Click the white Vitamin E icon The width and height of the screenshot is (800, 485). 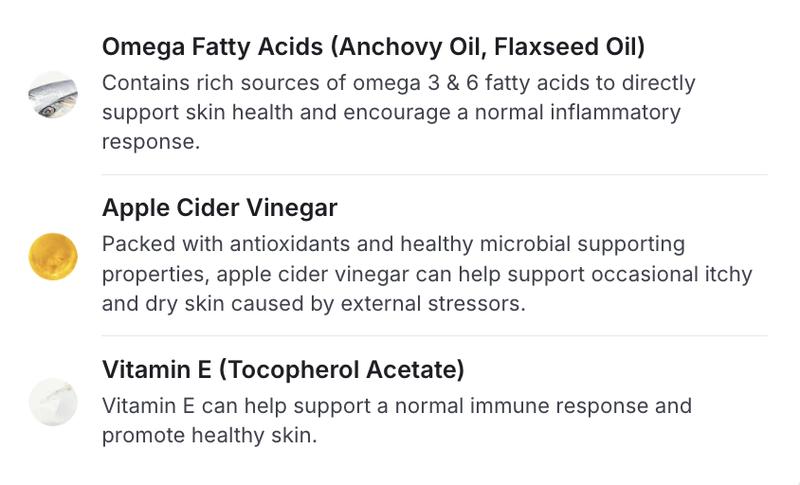[53, 402]
